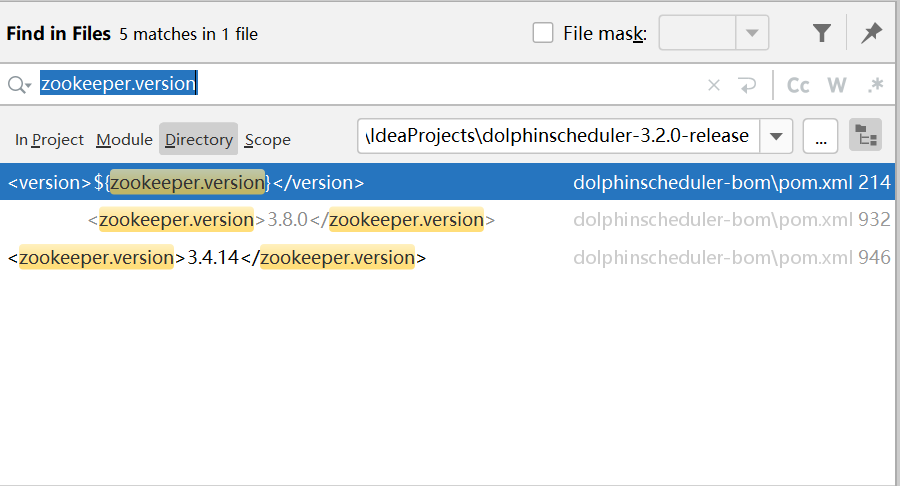Open the search filter funnel options
The width and height of the screenshot is (900, 486).
coord(821,33)
